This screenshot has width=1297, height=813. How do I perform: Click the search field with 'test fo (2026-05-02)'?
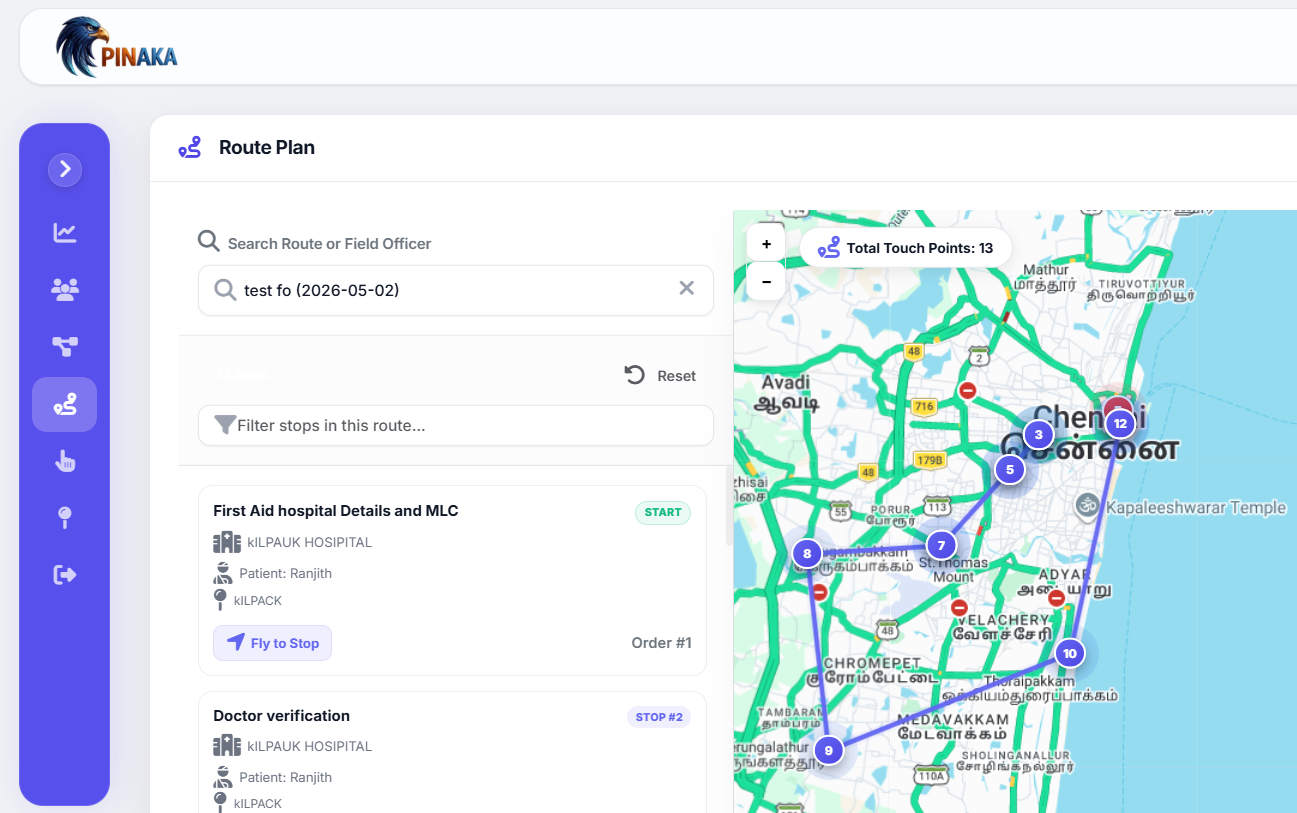(x=456, y=290)
